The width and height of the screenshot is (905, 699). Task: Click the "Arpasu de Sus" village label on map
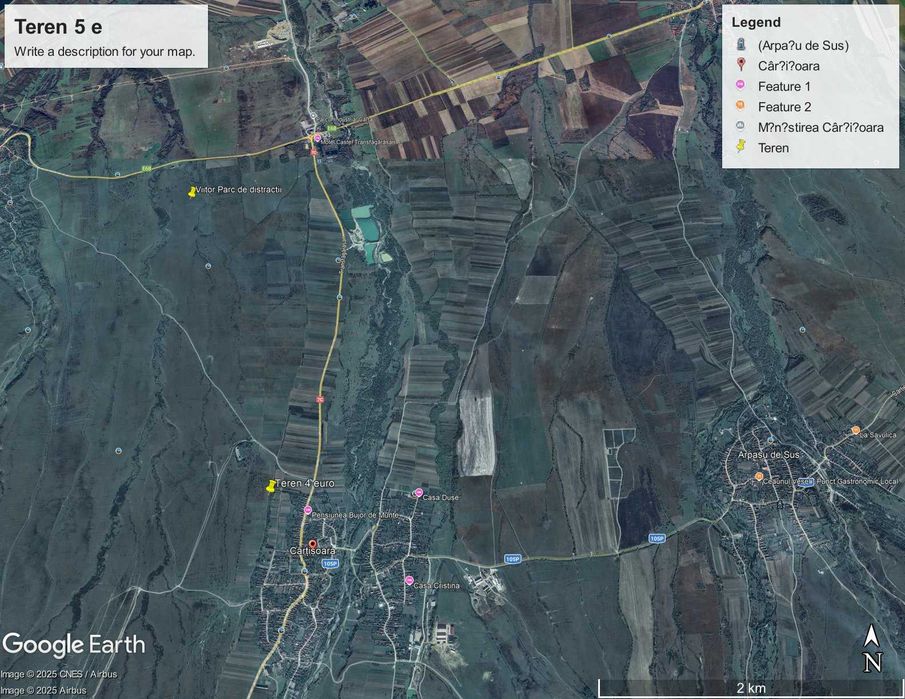pos(769,455)
